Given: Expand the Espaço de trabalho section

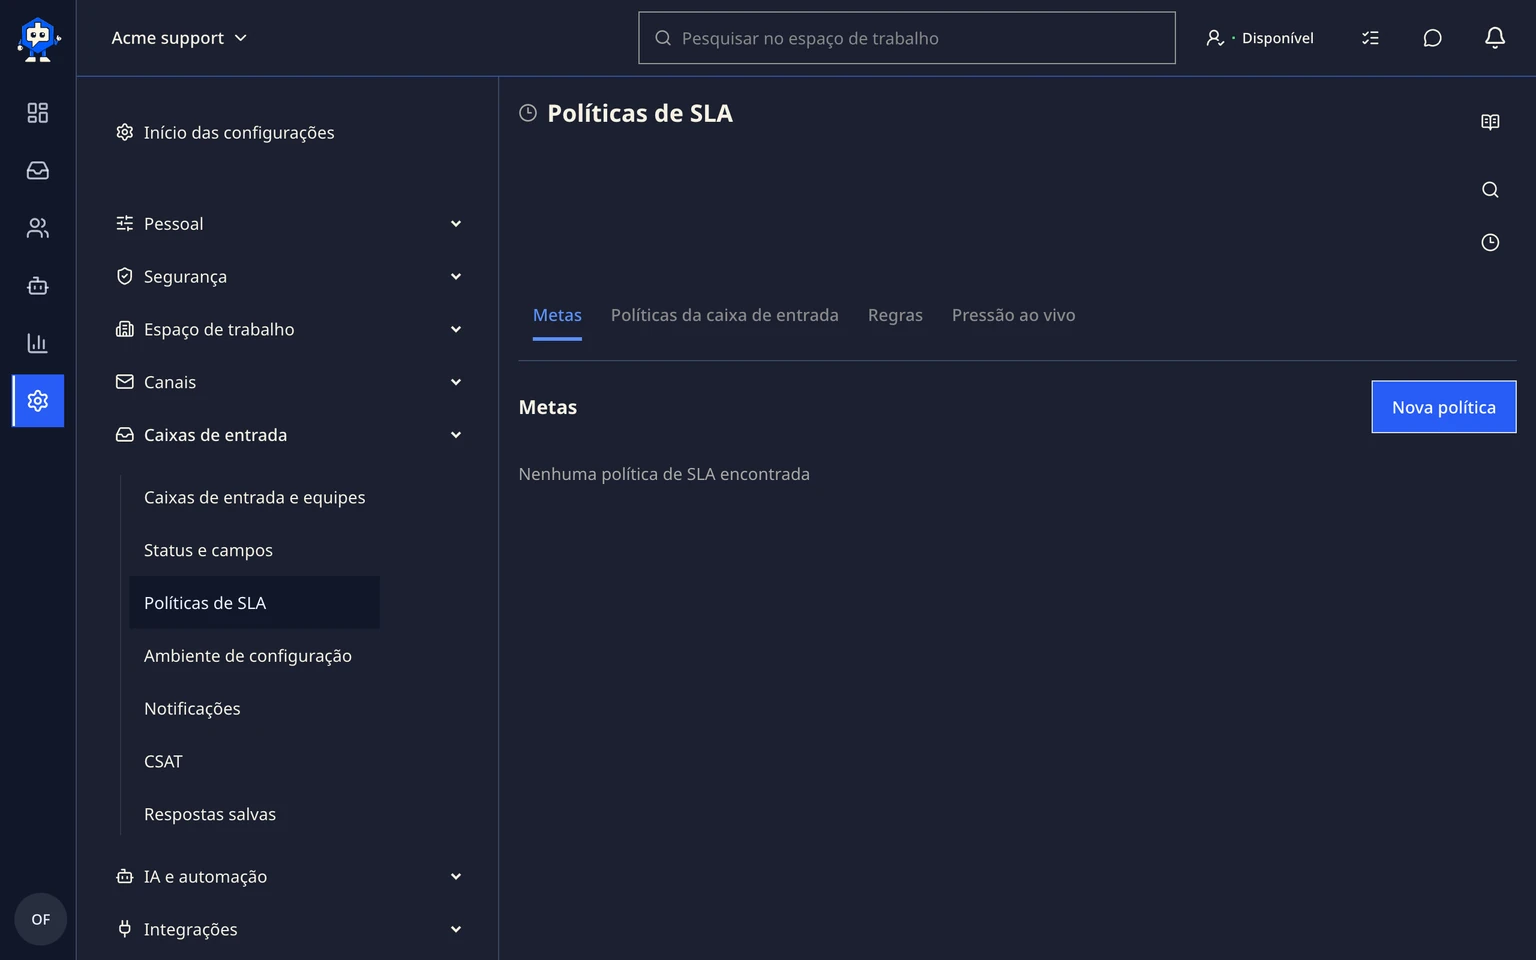Looking at the screenshot, I should pyautogui.click(x=289, y=330).
